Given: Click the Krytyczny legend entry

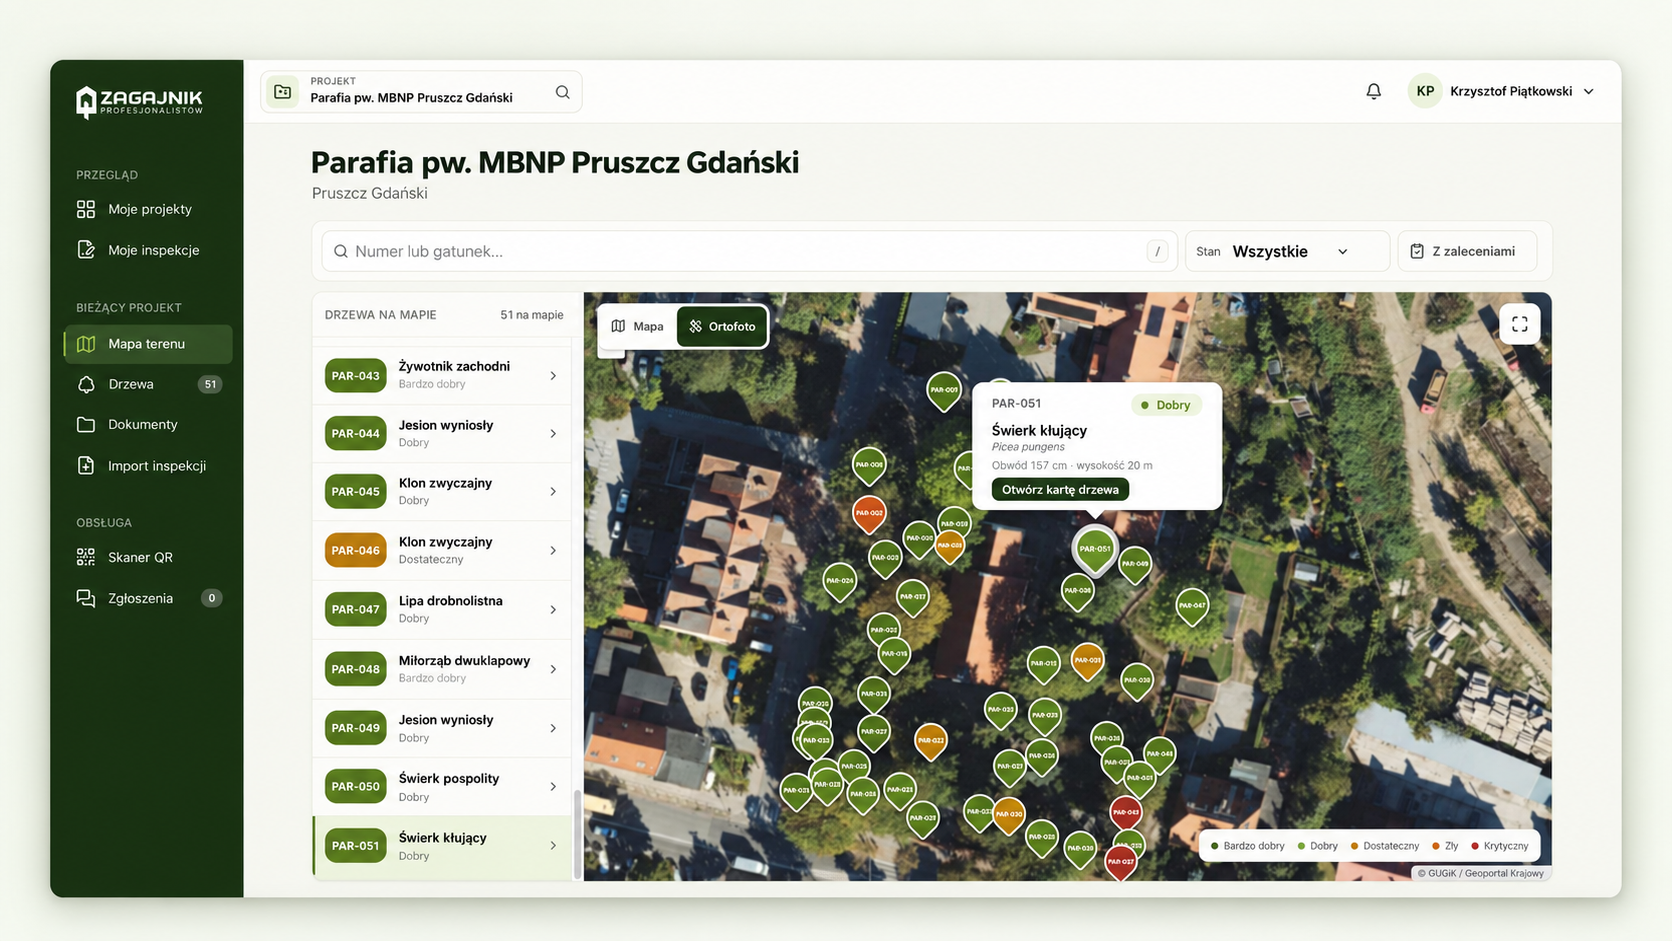Looking at the screenshot, I should click(x=1499, y=846).
